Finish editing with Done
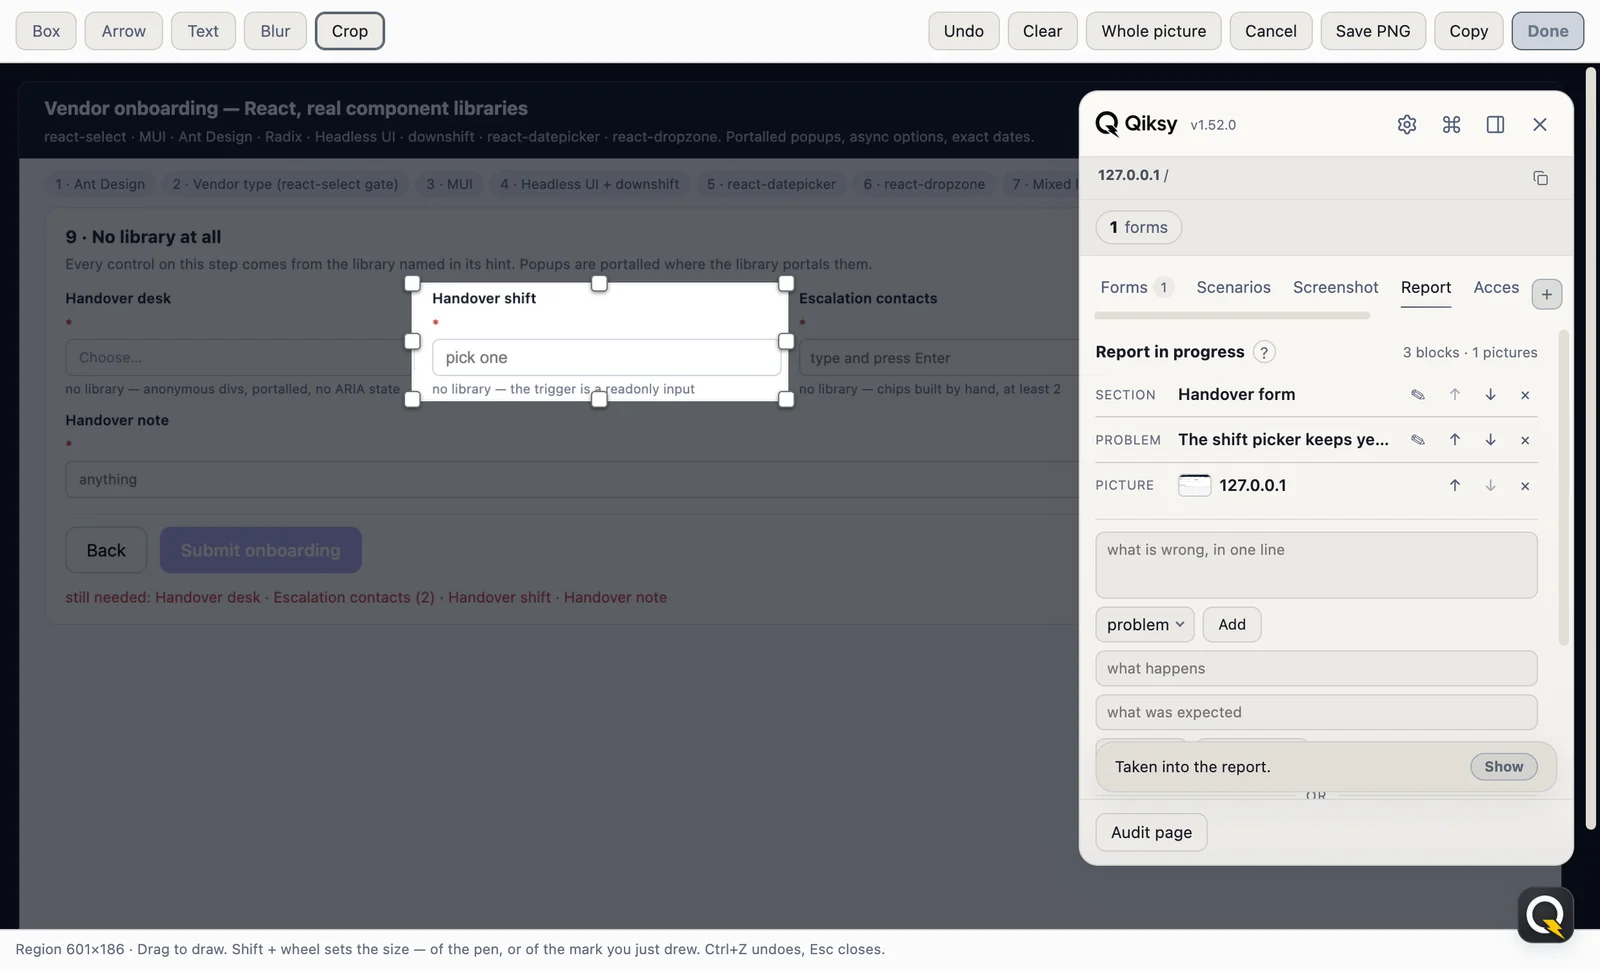1600x969 pixels. pyautogui.click(x=1547, y=31)
